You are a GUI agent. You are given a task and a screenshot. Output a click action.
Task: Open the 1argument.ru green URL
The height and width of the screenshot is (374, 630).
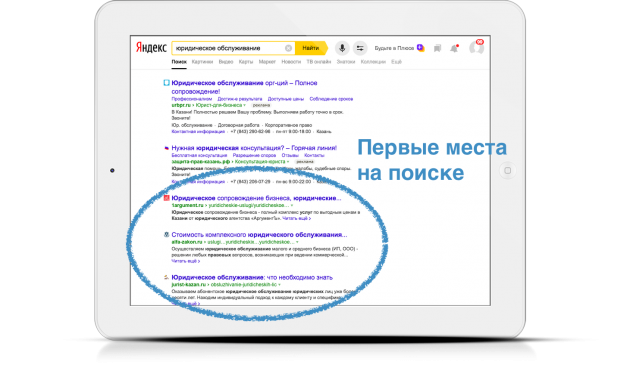[188, 205]
